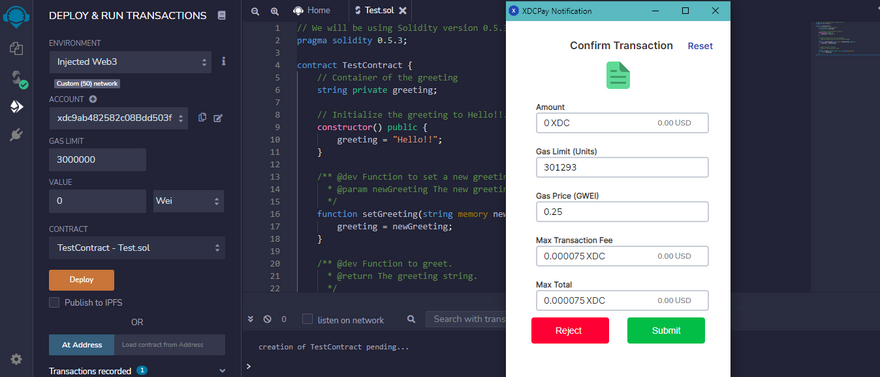The width and height of the screenshot is (880, 377).
Task: Click XDCPay Gas Price GWEI field
Action: pyautogui.click(x=622, y=212)
